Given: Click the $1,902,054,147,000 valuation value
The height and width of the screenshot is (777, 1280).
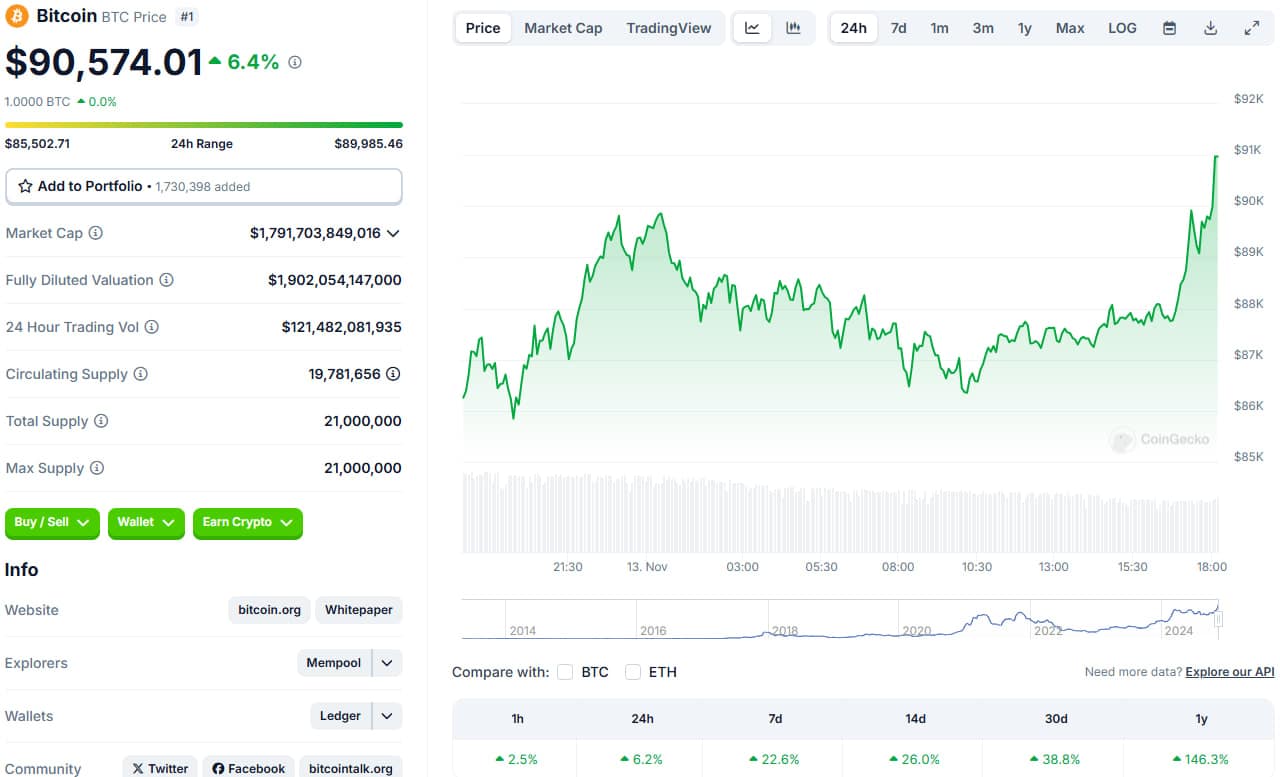Looking at the screenshot, I should 335,280.
